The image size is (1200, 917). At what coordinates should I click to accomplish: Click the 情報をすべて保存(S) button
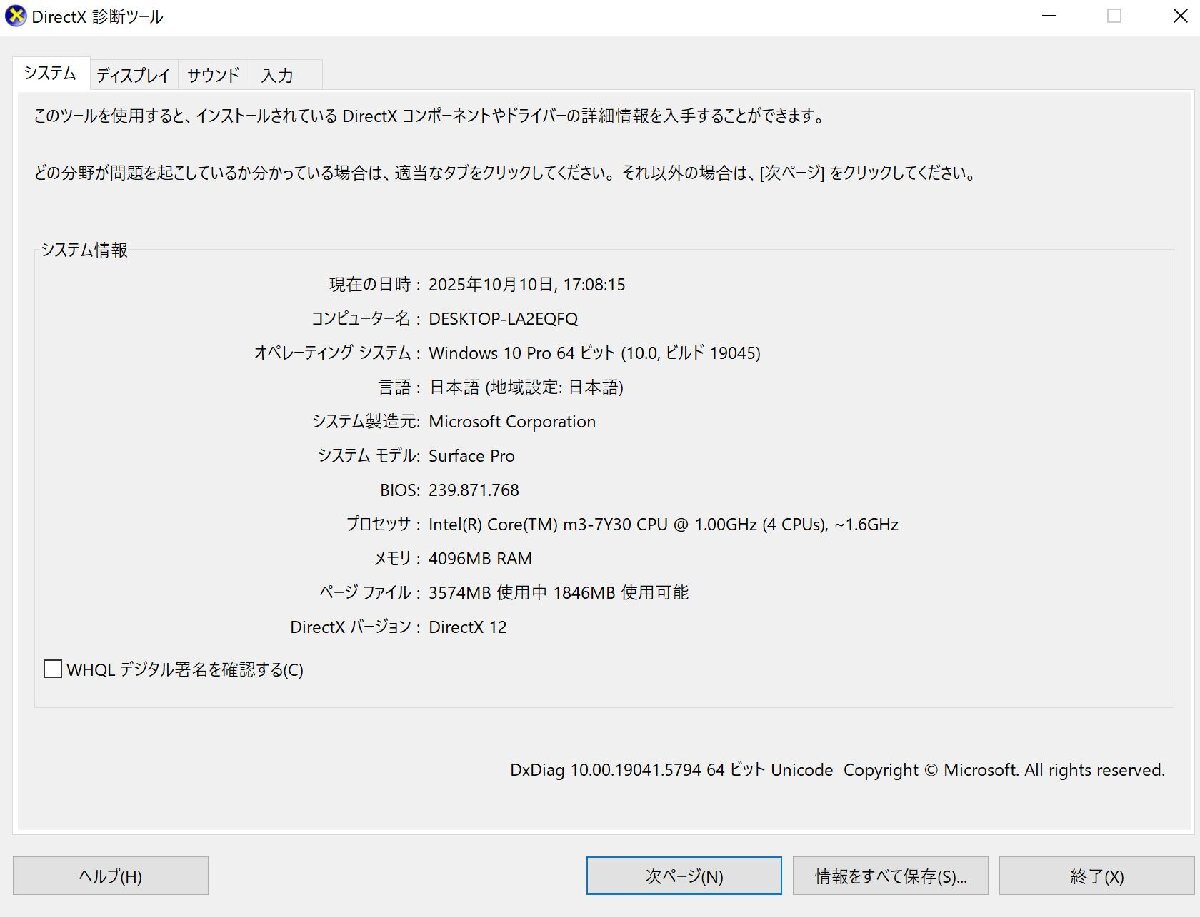pyautogui.click(x=888, y=874)
